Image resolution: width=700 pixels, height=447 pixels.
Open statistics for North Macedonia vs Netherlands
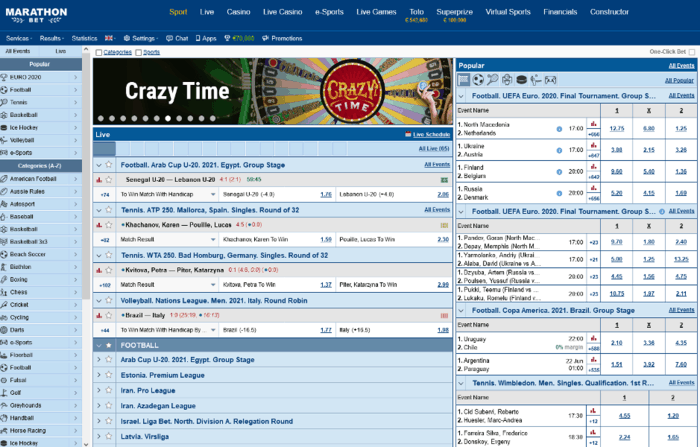point(593,124)
